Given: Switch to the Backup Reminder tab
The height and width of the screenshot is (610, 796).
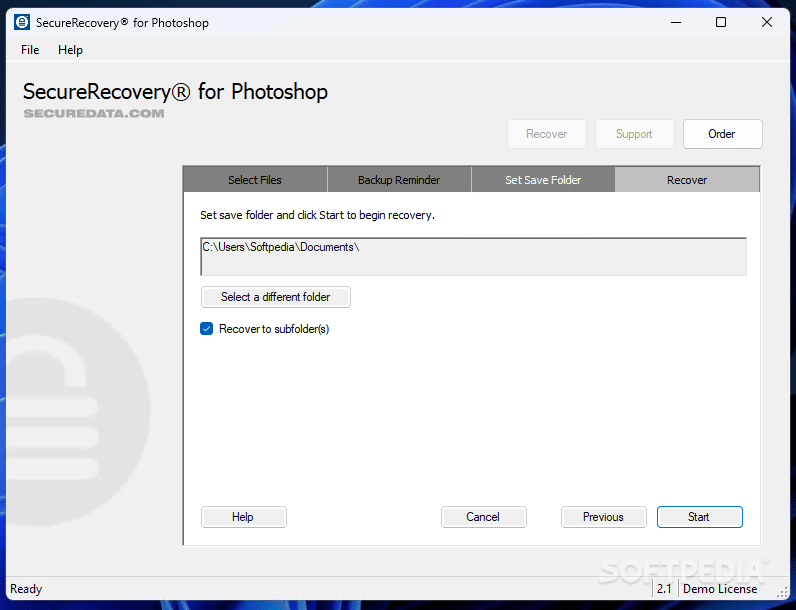Looking at the screenshot, I should 399,180.
